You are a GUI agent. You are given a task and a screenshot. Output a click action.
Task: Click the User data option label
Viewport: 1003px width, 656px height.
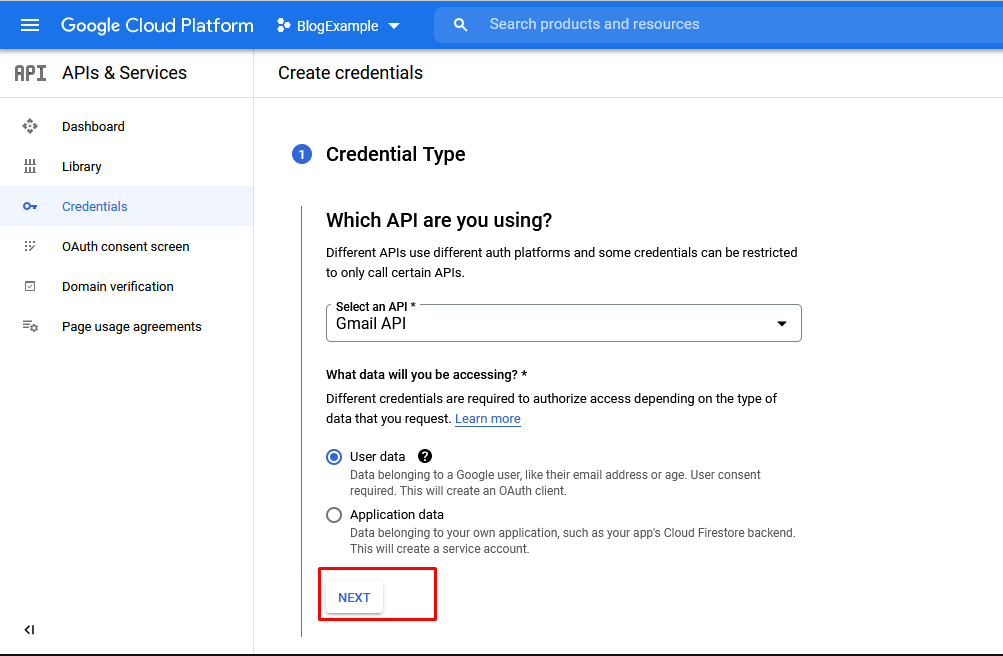377,457
